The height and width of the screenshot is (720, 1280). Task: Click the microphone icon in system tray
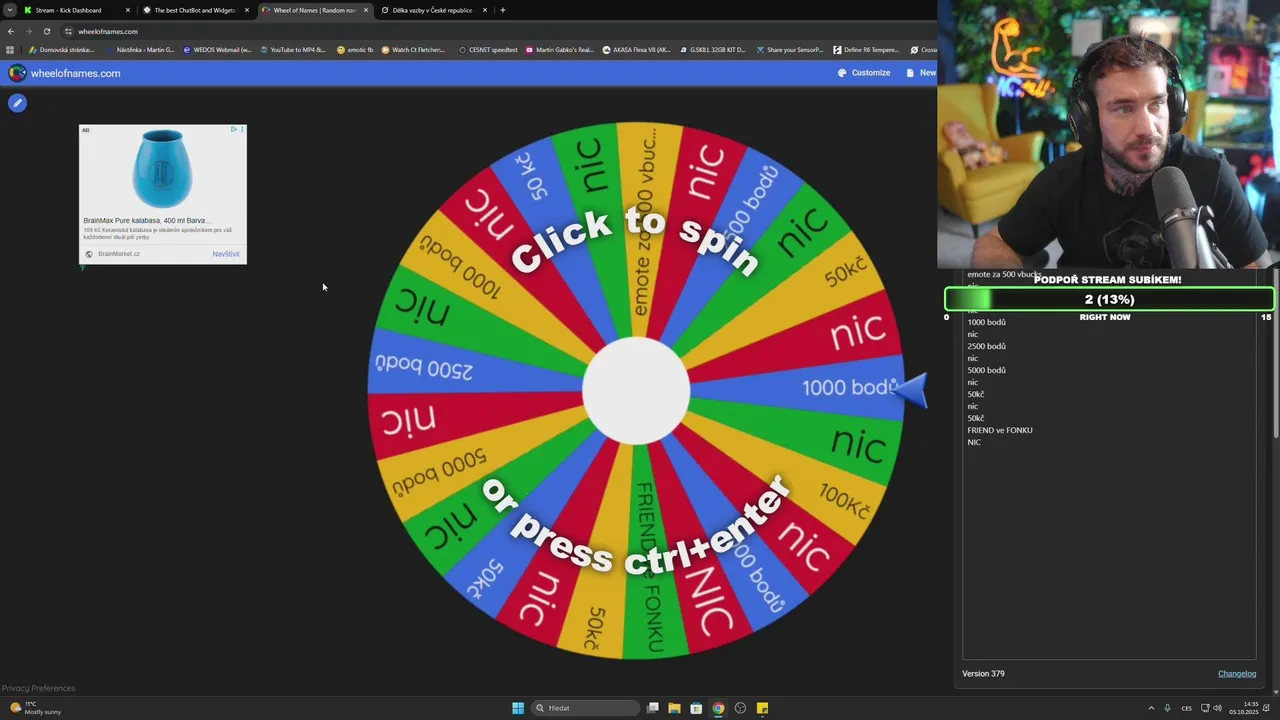point(1167,708)
